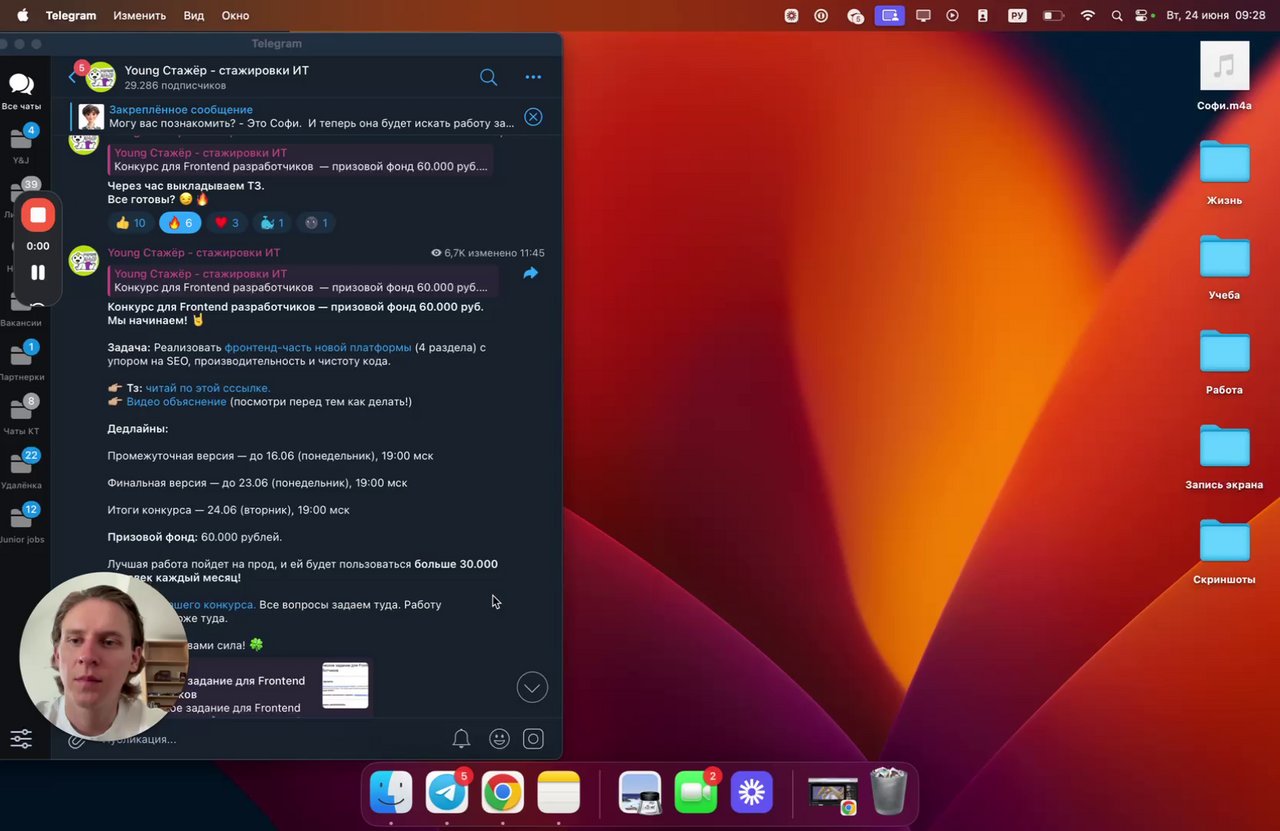Screen dimensions: 1280x831
Task: Open Control Center from menu bar
Action: point(1144,15)
